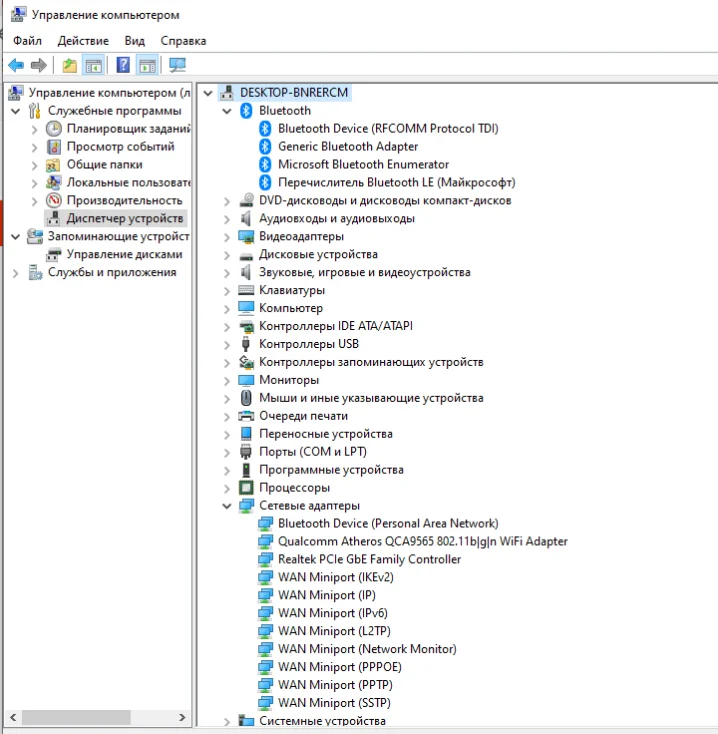Expand Аудиовходы и аудиовыходы category
This screenshot has height=734, width=718.
[x=227, y=219]
